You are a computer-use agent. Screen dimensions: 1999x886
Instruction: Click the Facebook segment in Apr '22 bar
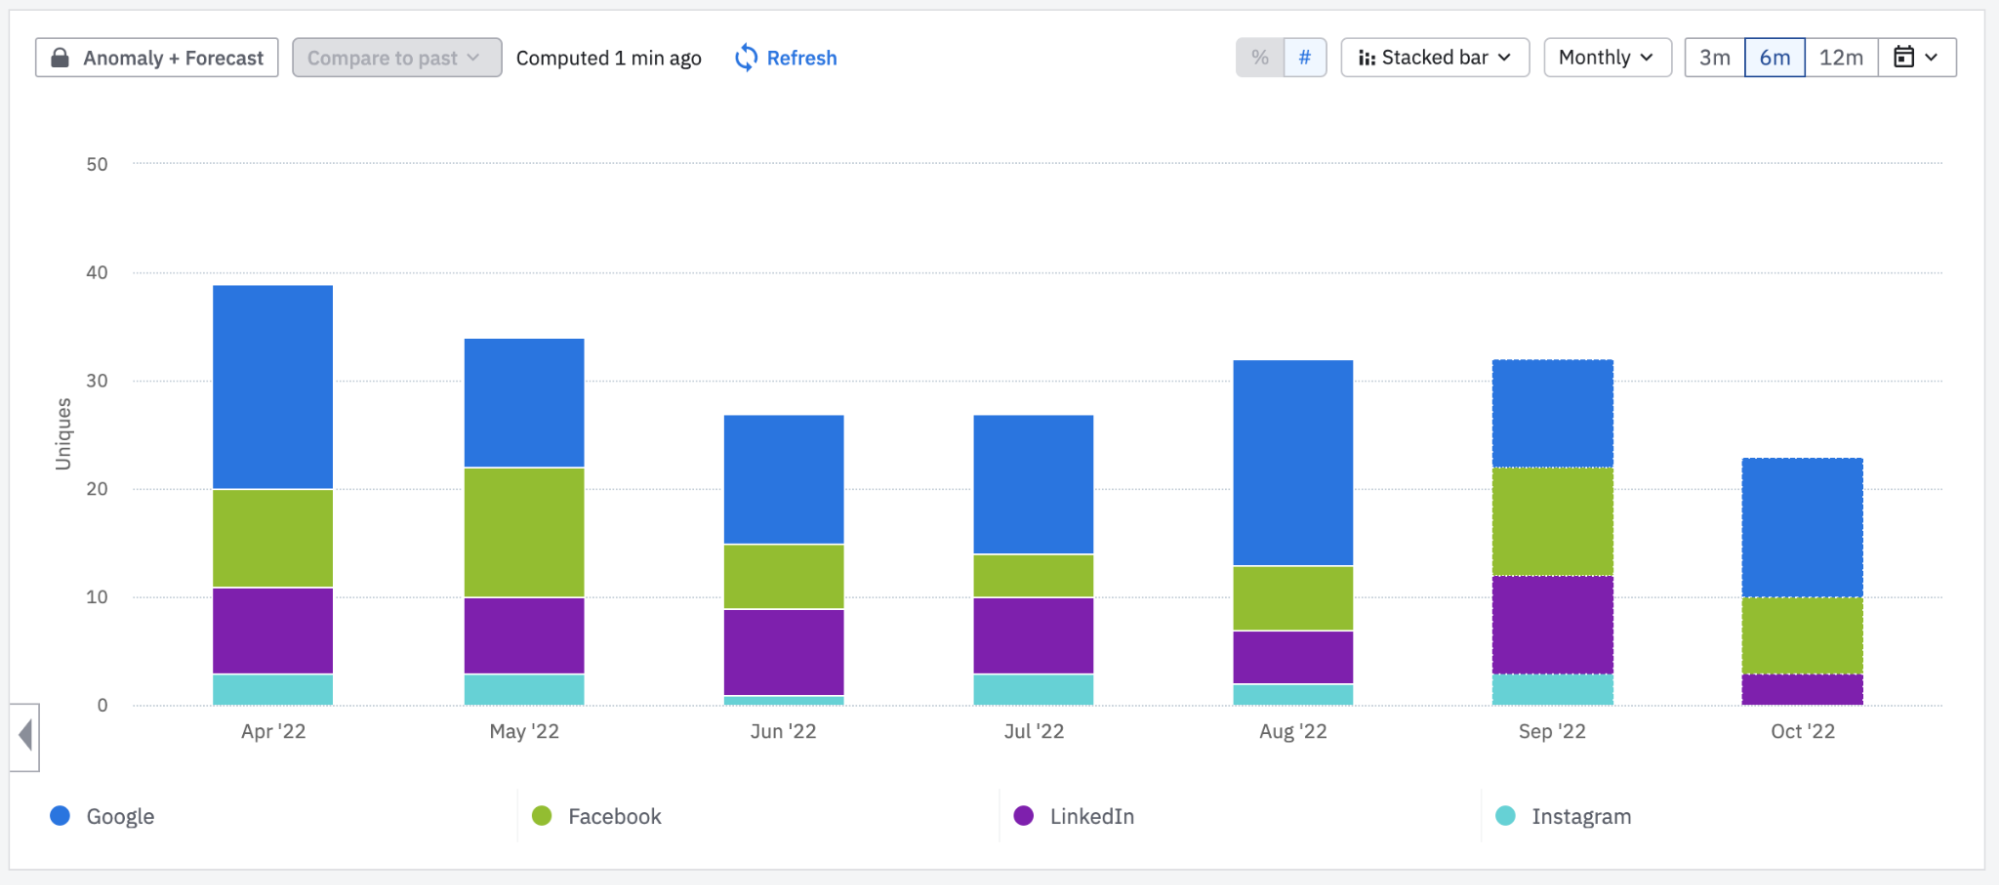[273, 538]
